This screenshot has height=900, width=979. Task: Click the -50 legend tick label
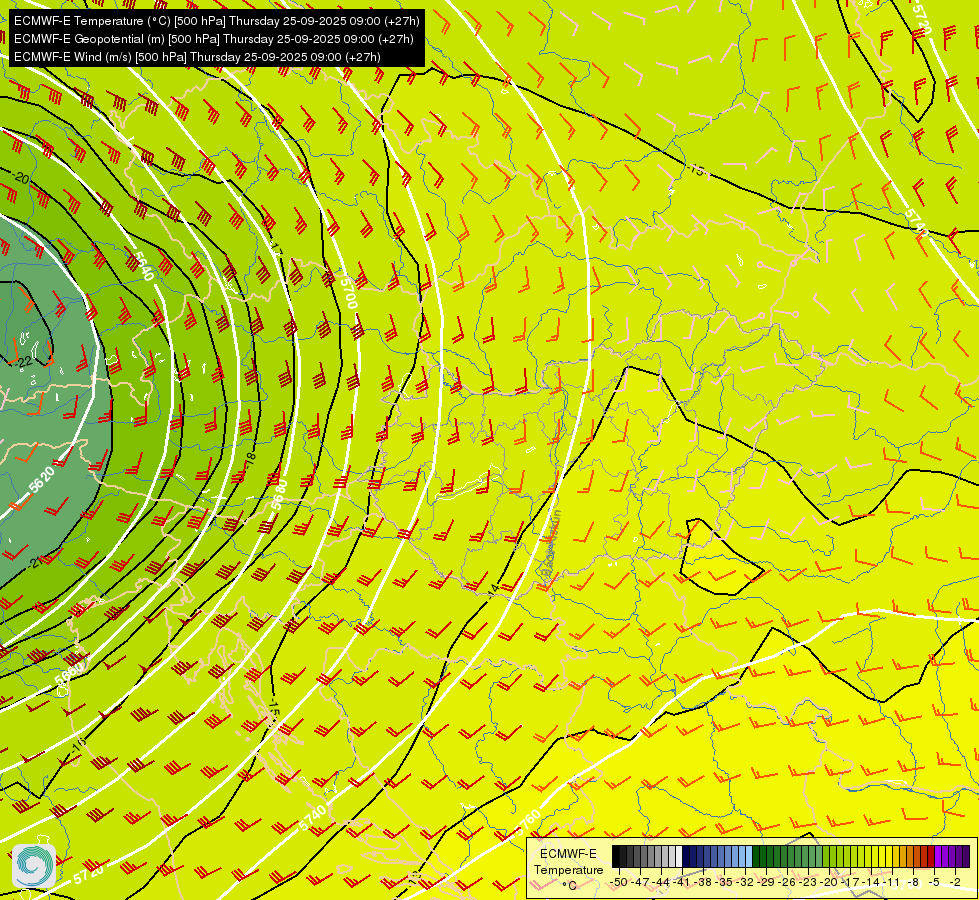click(619, 882)
